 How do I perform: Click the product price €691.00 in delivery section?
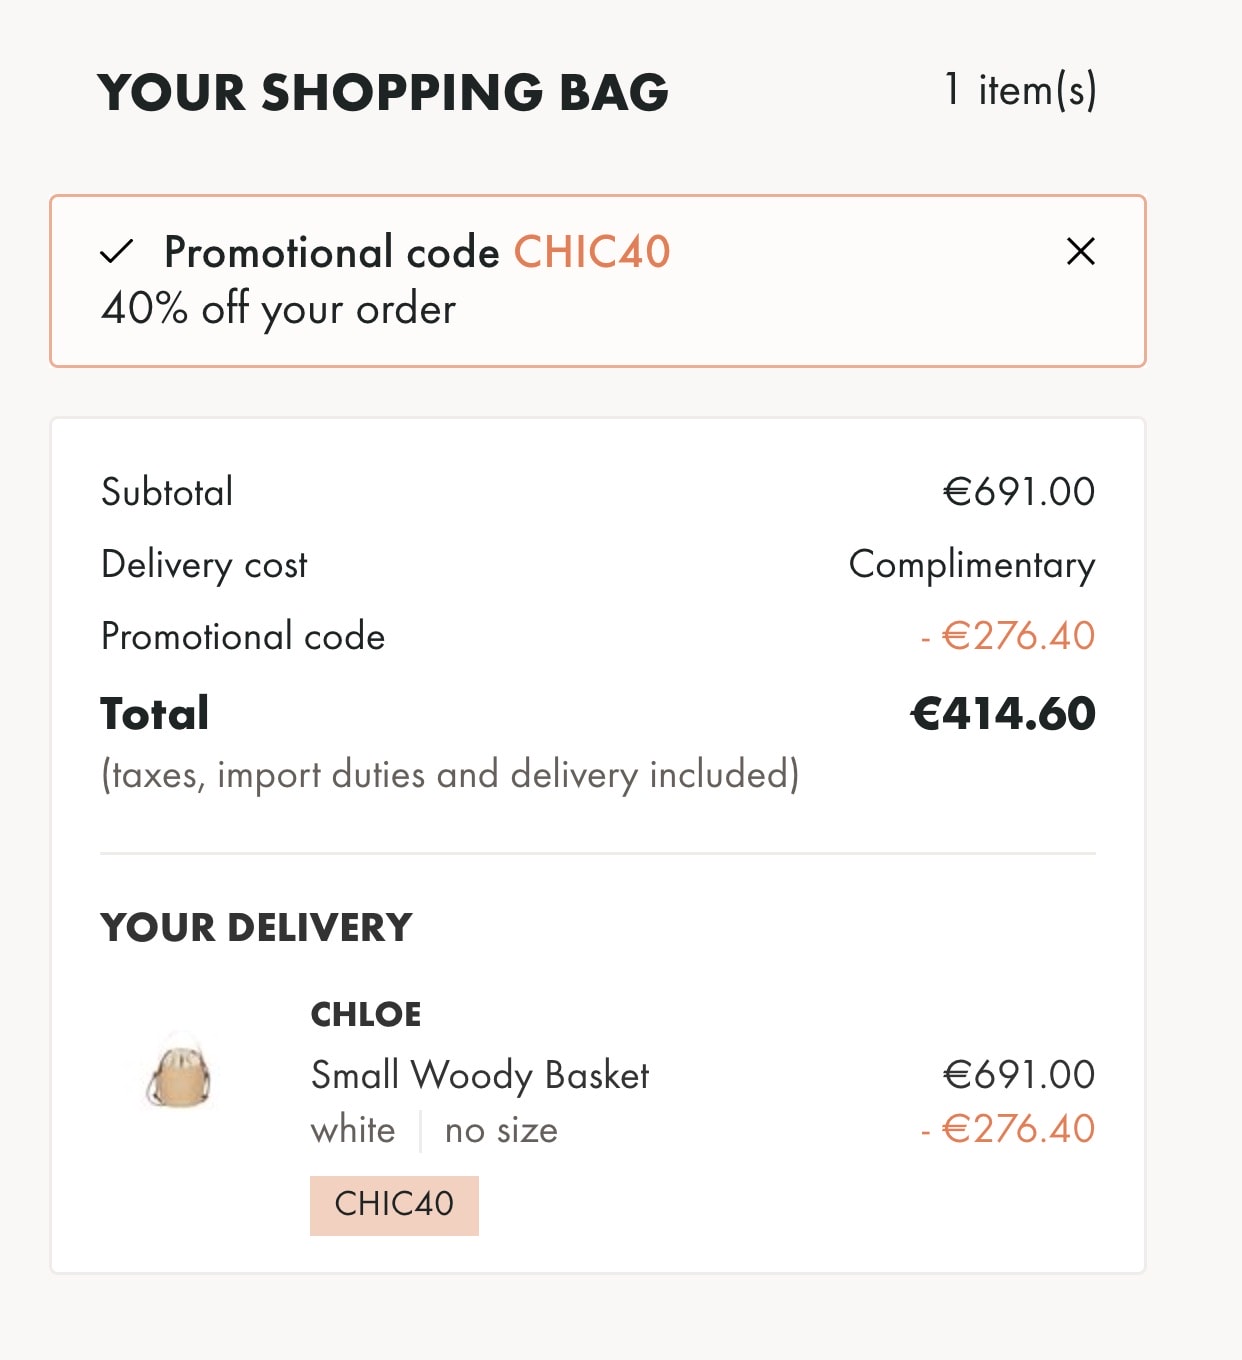1019,1075
